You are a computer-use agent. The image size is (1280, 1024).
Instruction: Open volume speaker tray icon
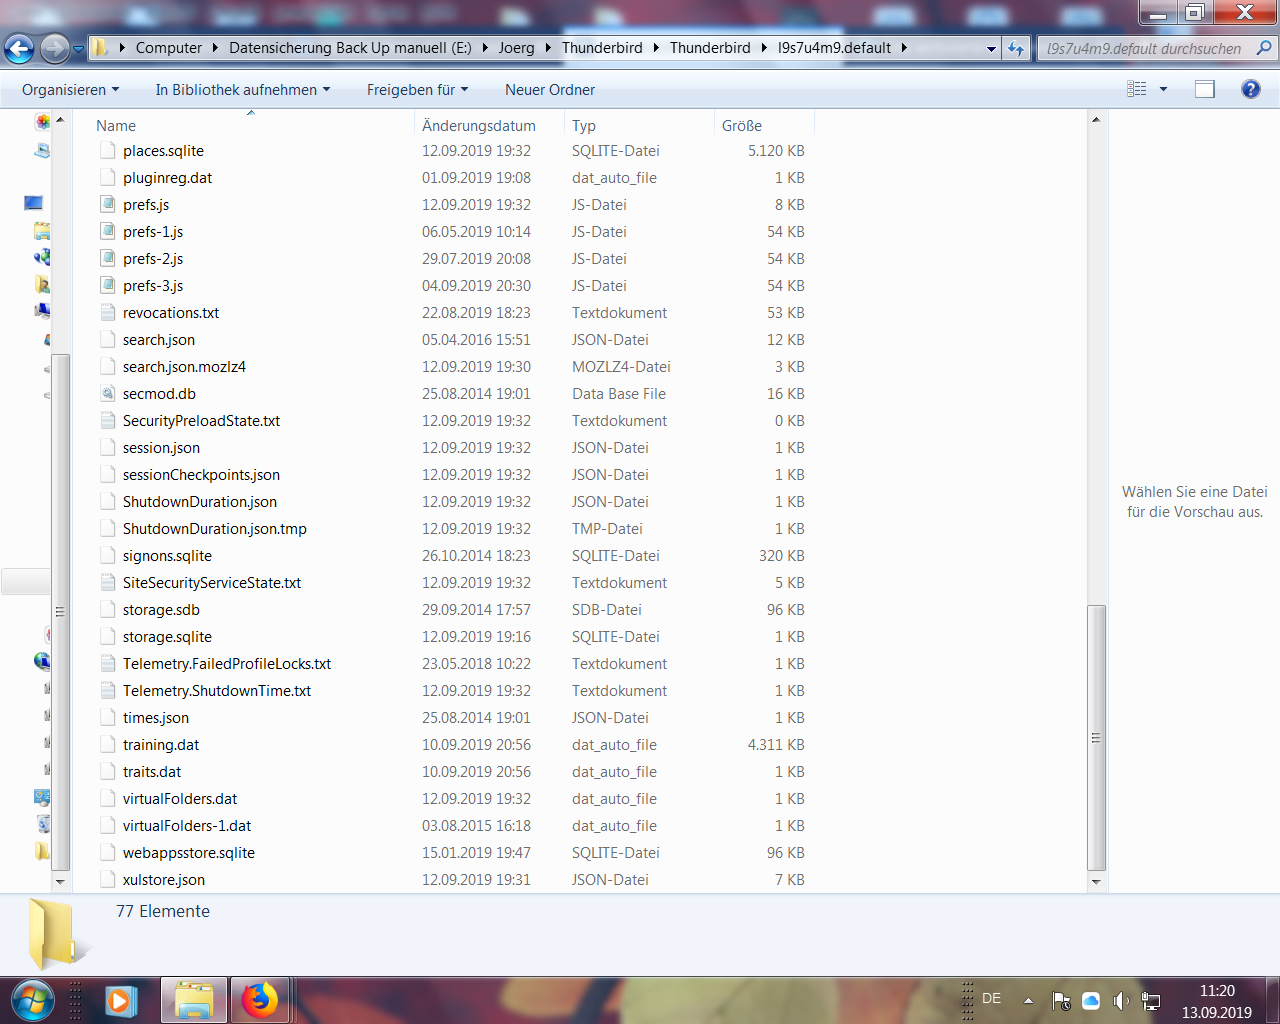tap(1121, 1000)
